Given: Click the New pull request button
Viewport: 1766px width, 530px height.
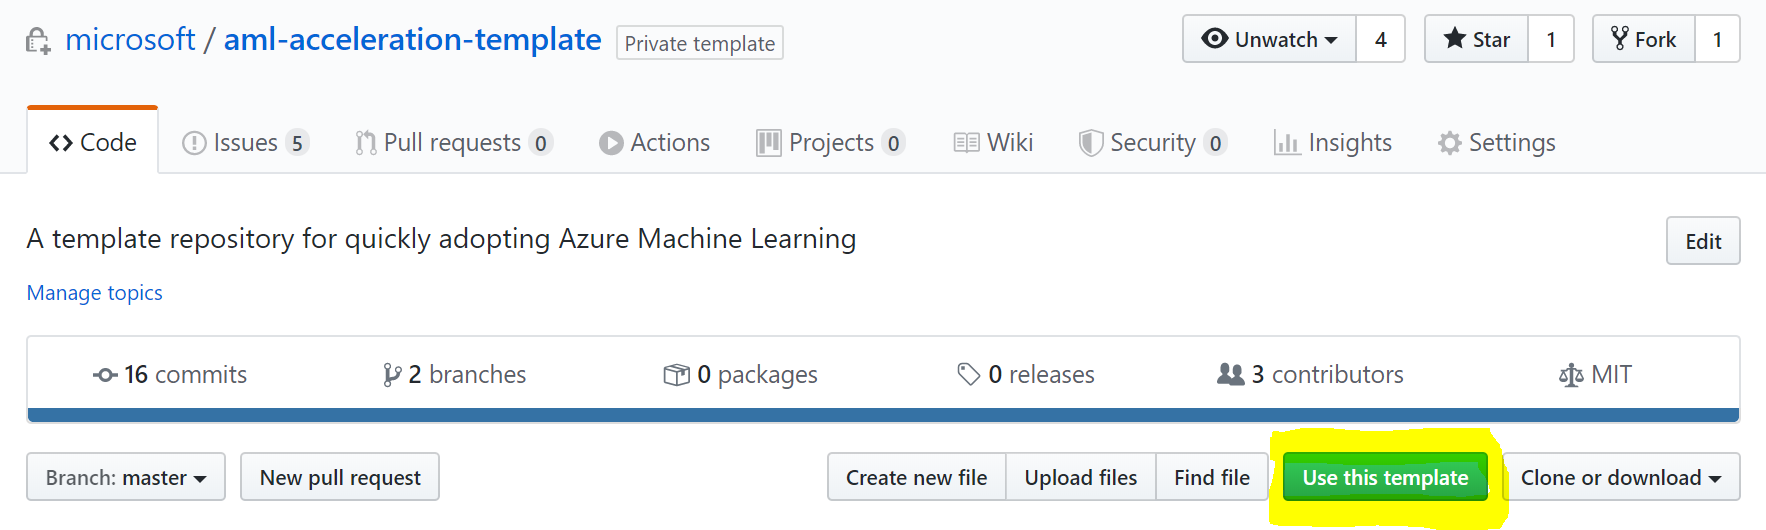Looking at the screenshot, I should (340, 477).
